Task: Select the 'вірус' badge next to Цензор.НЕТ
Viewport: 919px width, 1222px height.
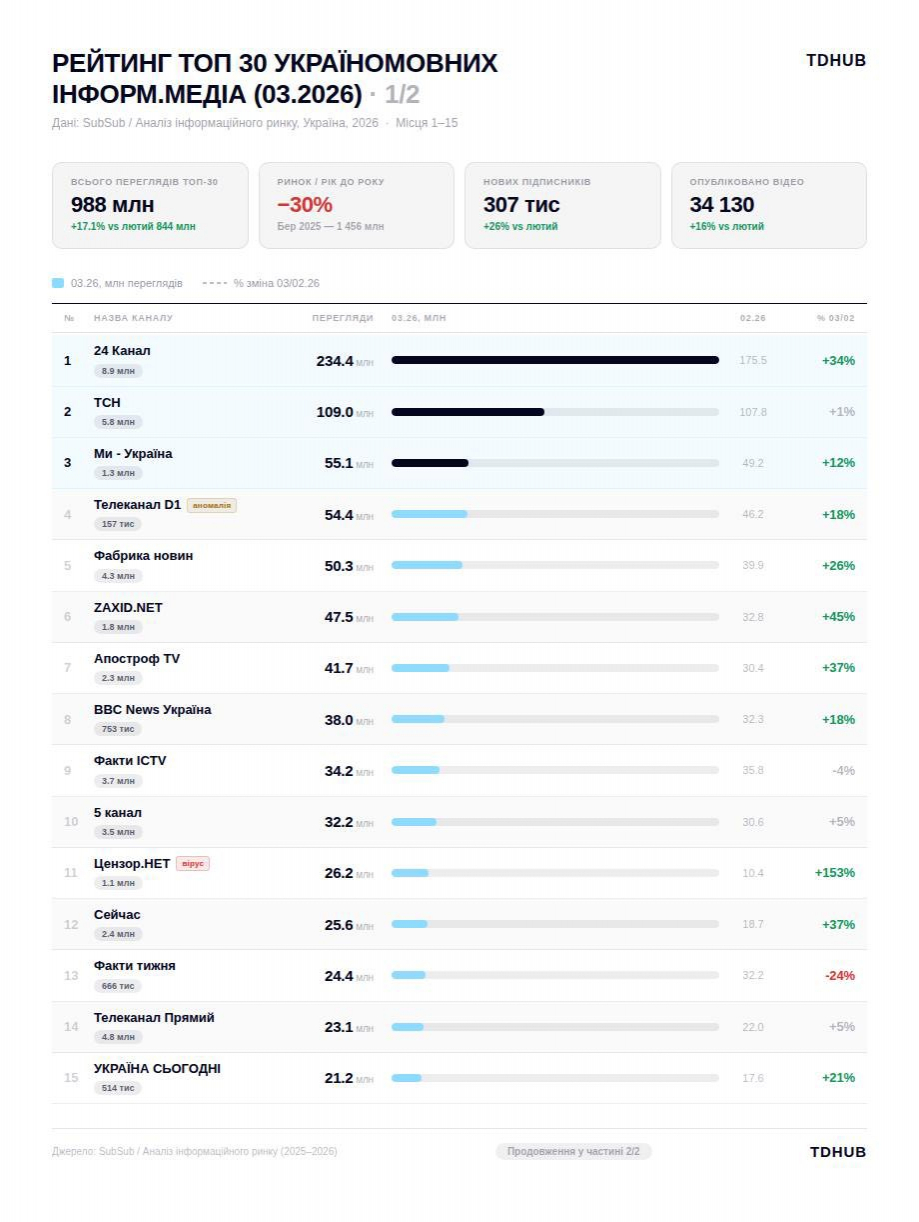Action: pos(193,864)
